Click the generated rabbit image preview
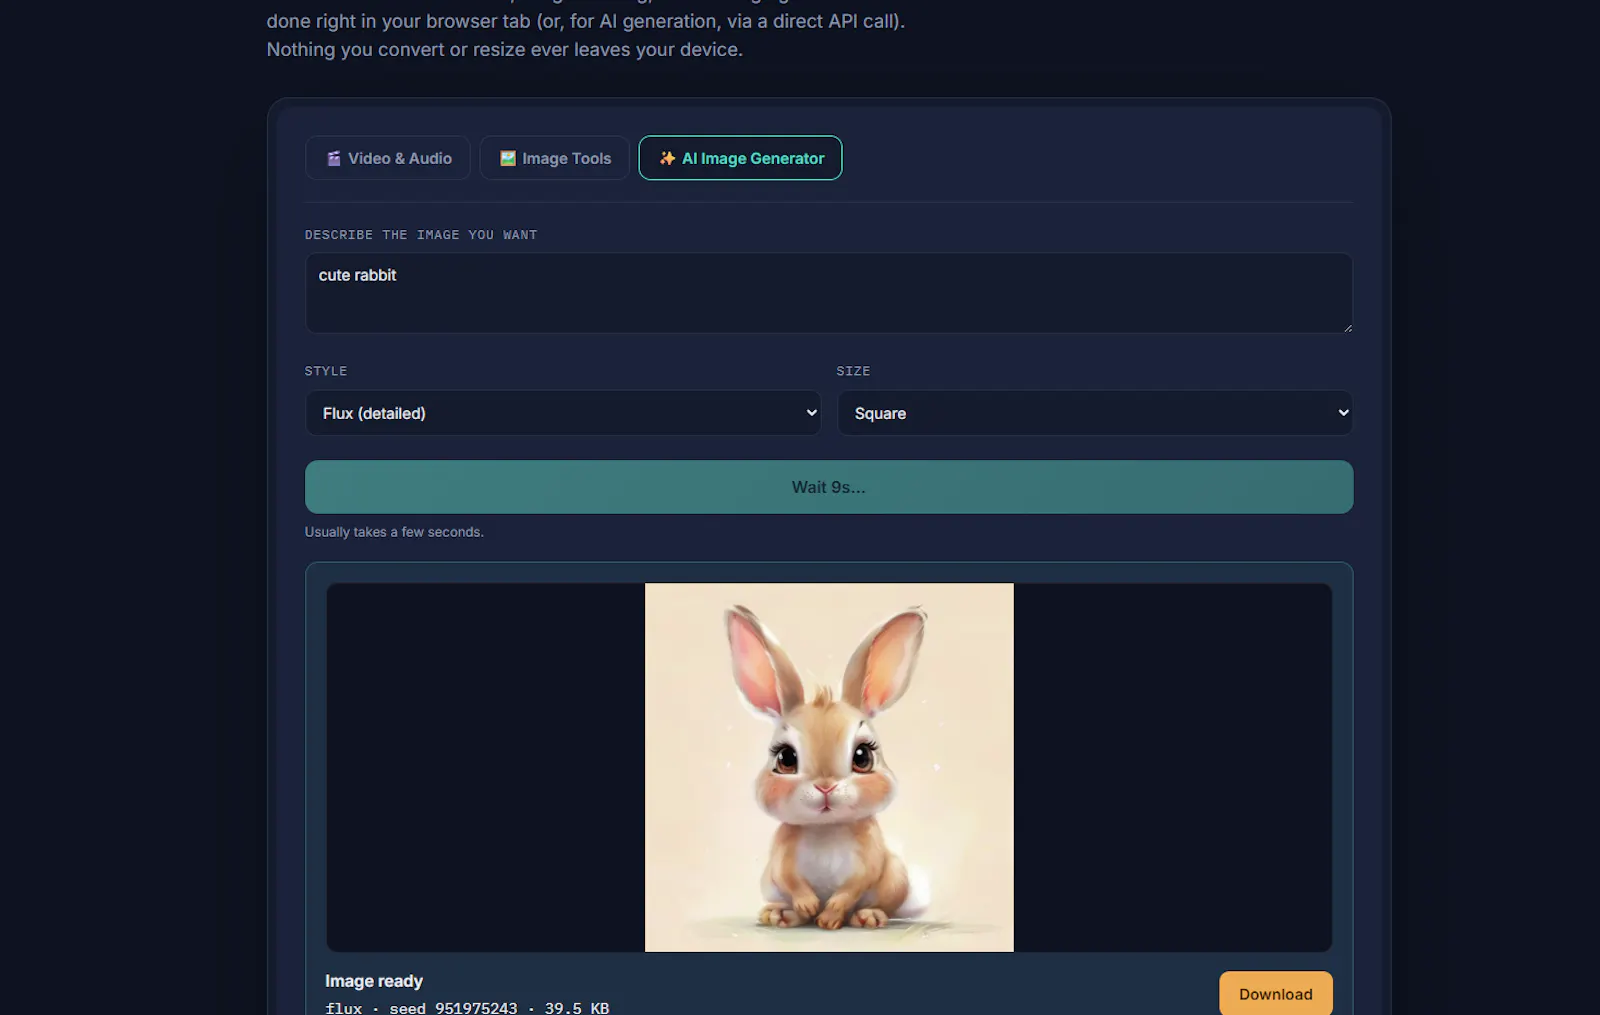This screenshot has width=1600, height=1015. 829,767
